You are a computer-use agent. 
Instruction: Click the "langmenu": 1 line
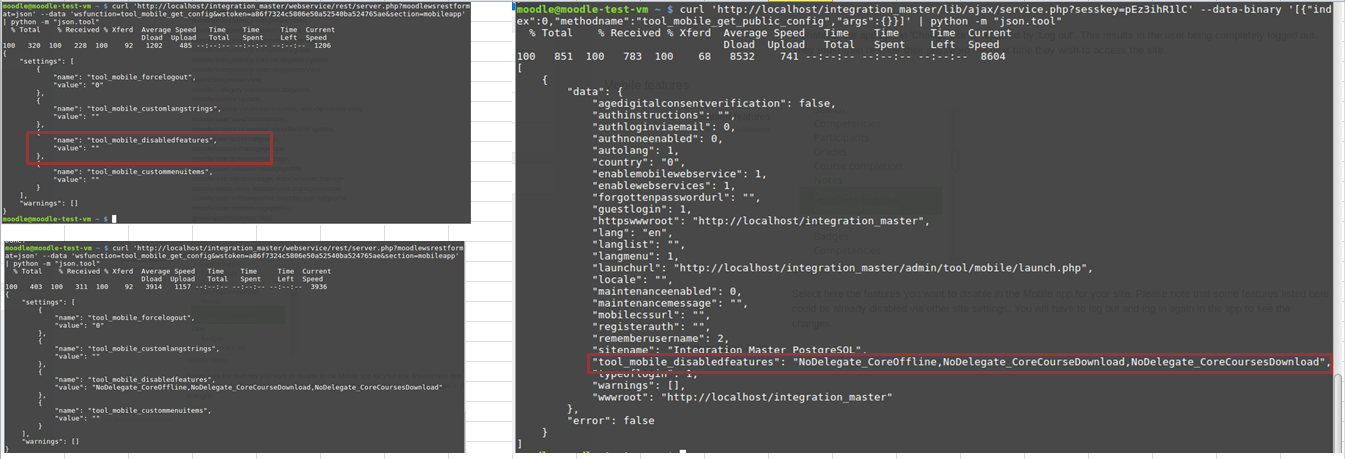tap(635, 256)
